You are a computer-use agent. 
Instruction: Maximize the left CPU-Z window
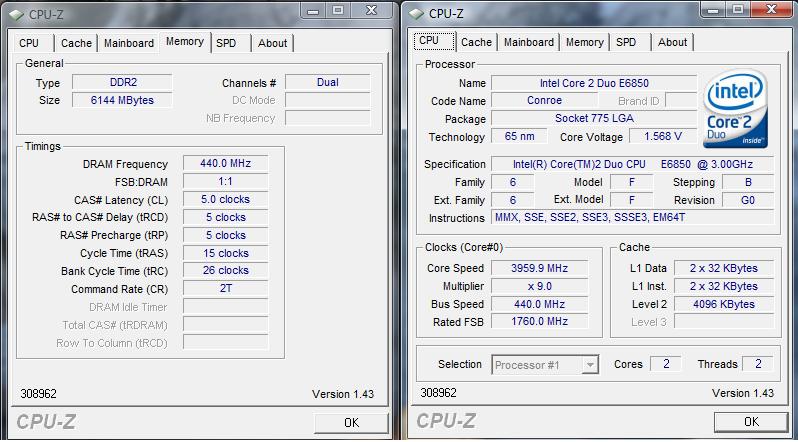(337, 11)
